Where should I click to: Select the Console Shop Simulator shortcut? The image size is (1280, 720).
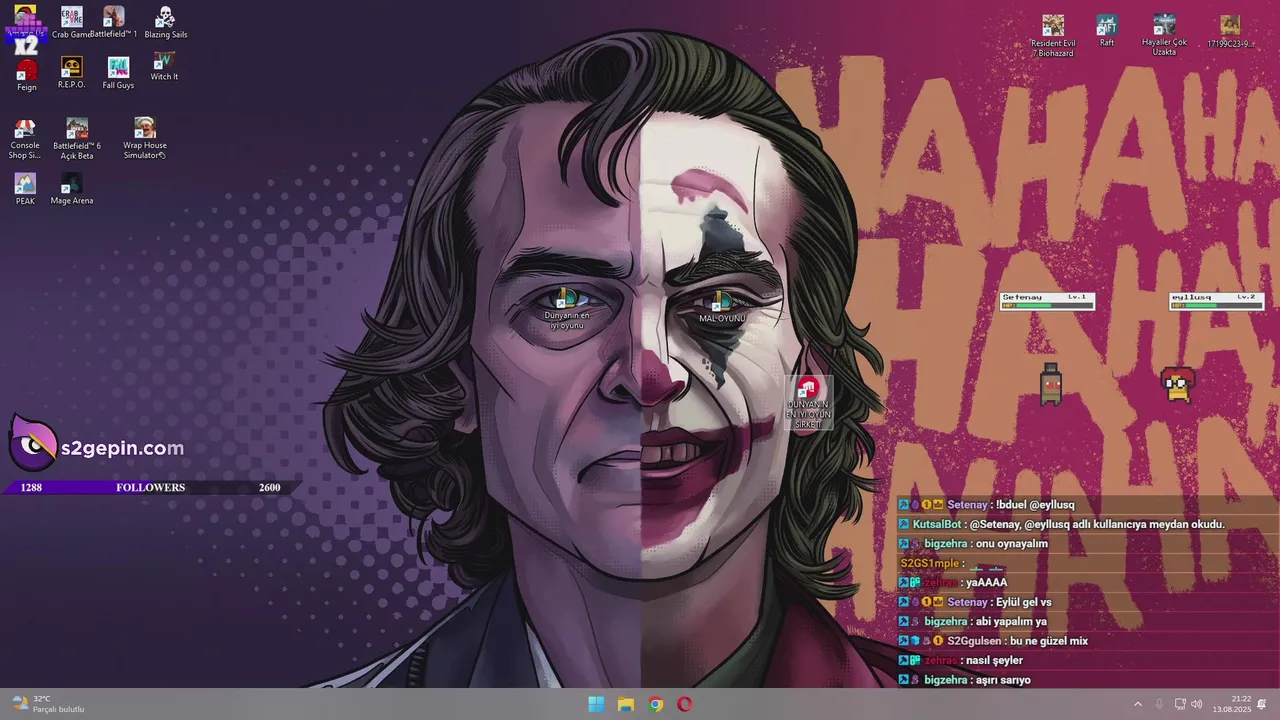point(25,139)
